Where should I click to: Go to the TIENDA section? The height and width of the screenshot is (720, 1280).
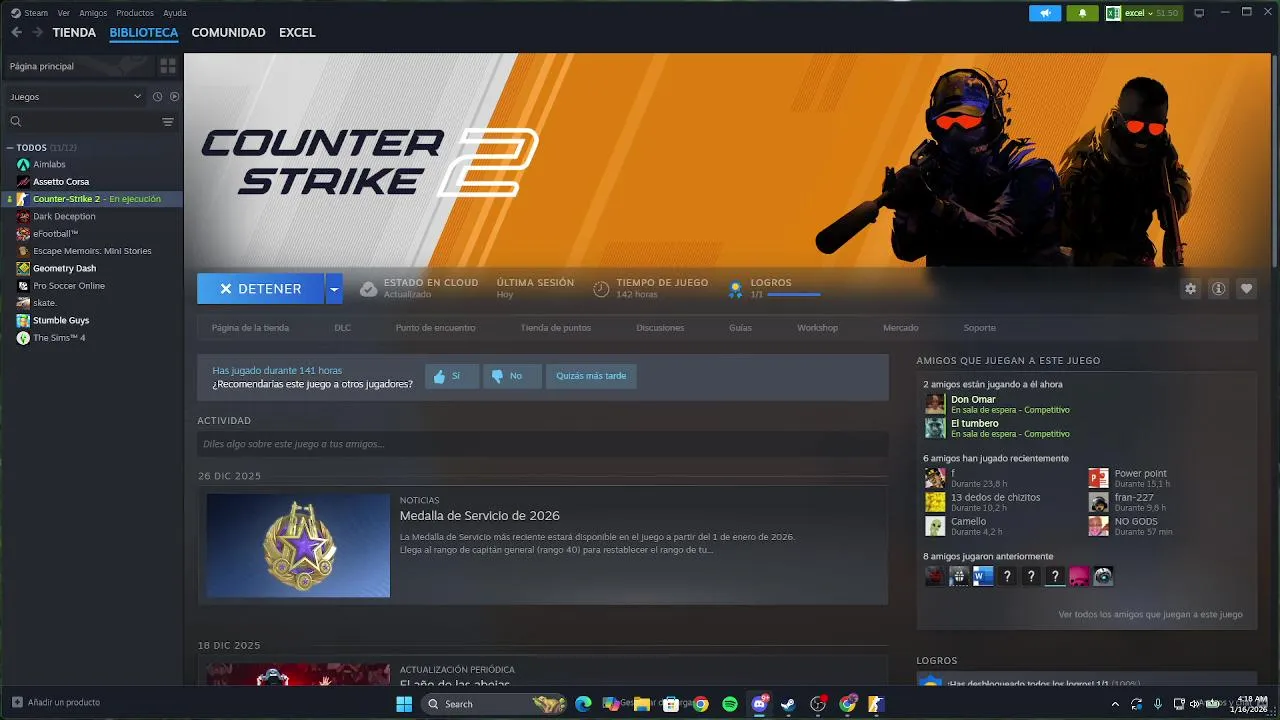(74, 33)
